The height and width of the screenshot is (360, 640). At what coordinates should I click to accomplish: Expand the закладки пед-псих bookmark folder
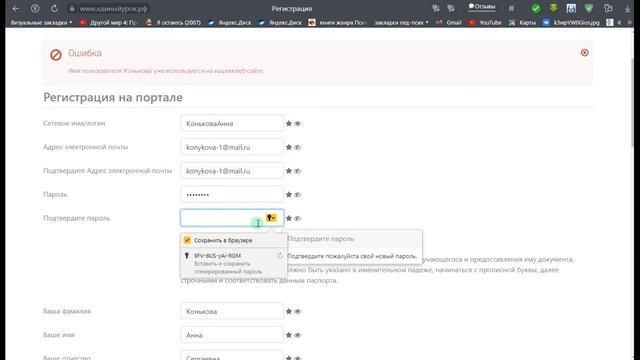coord(401,22)
